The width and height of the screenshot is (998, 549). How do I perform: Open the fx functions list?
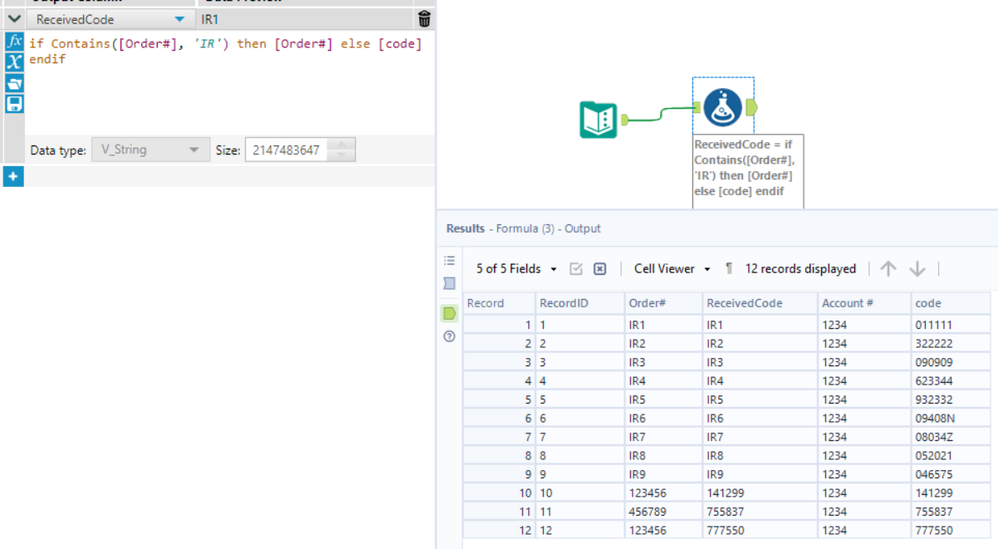[x=14, y=42]
